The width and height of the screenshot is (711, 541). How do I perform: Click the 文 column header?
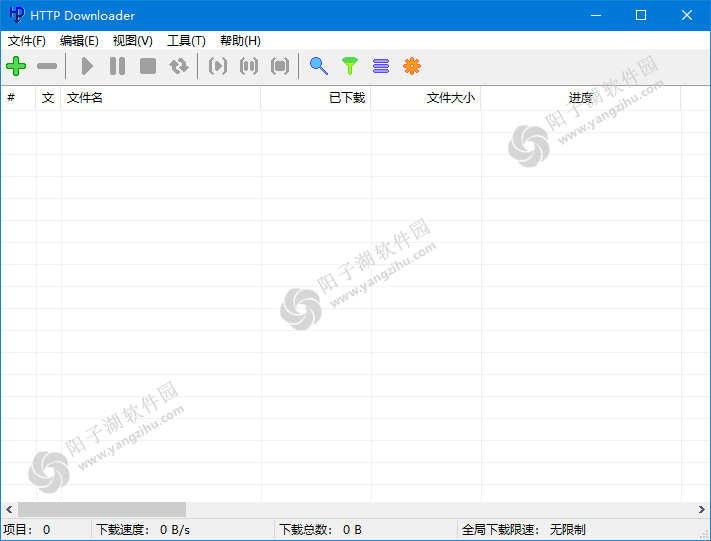coord(48,98)
